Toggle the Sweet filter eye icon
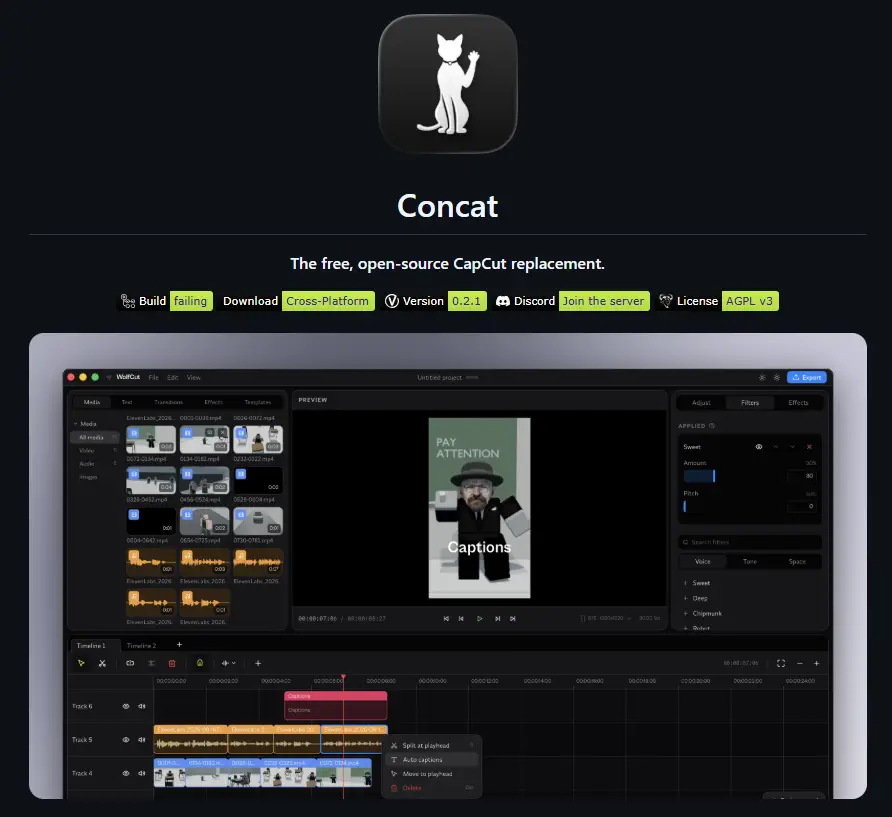The width and height of the screenshot is (892, 817). click(759, 447)
